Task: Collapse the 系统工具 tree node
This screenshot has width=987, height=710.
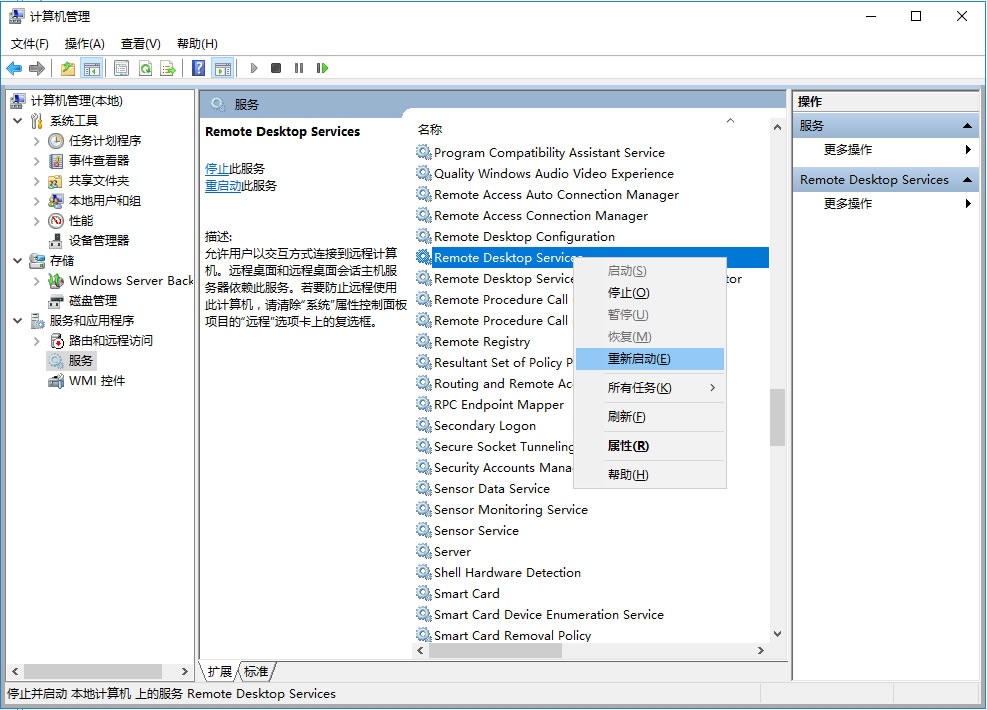Action: tap(18, 121)
